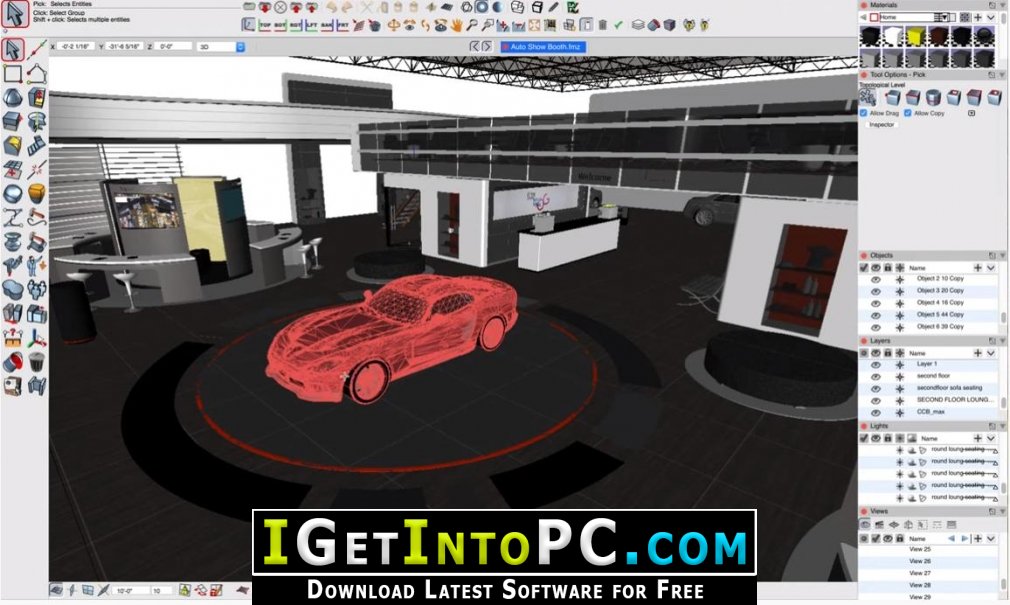The height and width of the screenshot is (605, 1010).
Task: Toggle the Allow Drag checkbox
Action: (x=864, y=113)
